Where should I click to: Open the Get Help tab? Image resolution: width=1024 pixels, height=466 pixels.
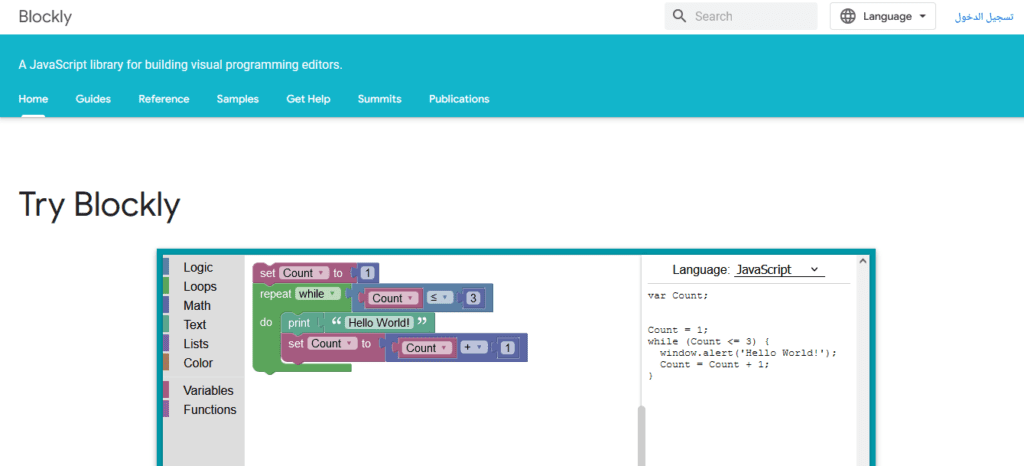308,99
